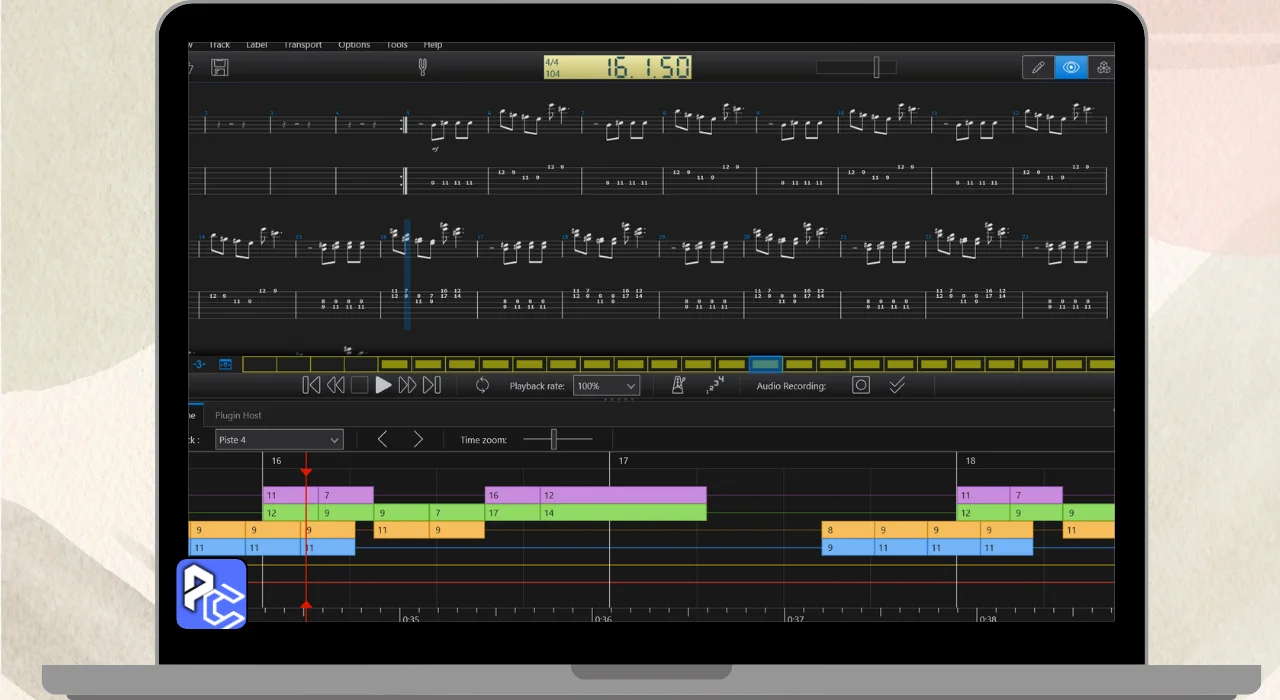Switch to the Plugin Host tab
Viewport: 1280px width, 700px height.
pos(238,415)
